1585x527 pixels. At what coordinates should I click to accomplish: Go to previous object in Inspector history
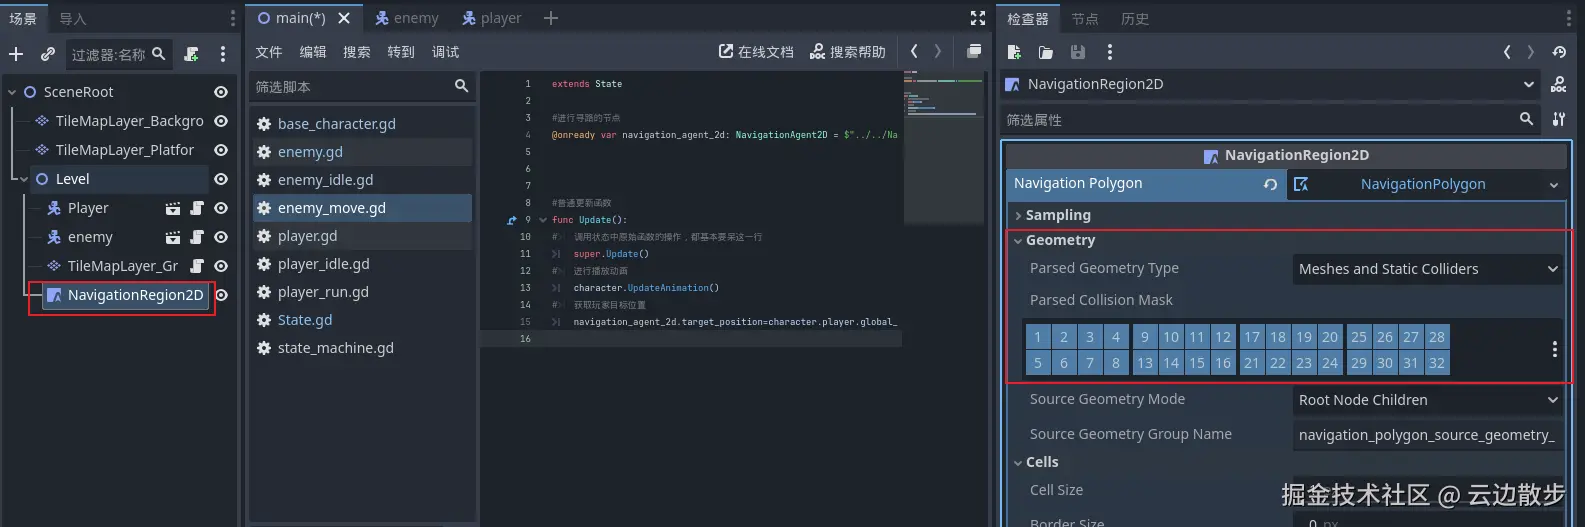pos(1507,52)
